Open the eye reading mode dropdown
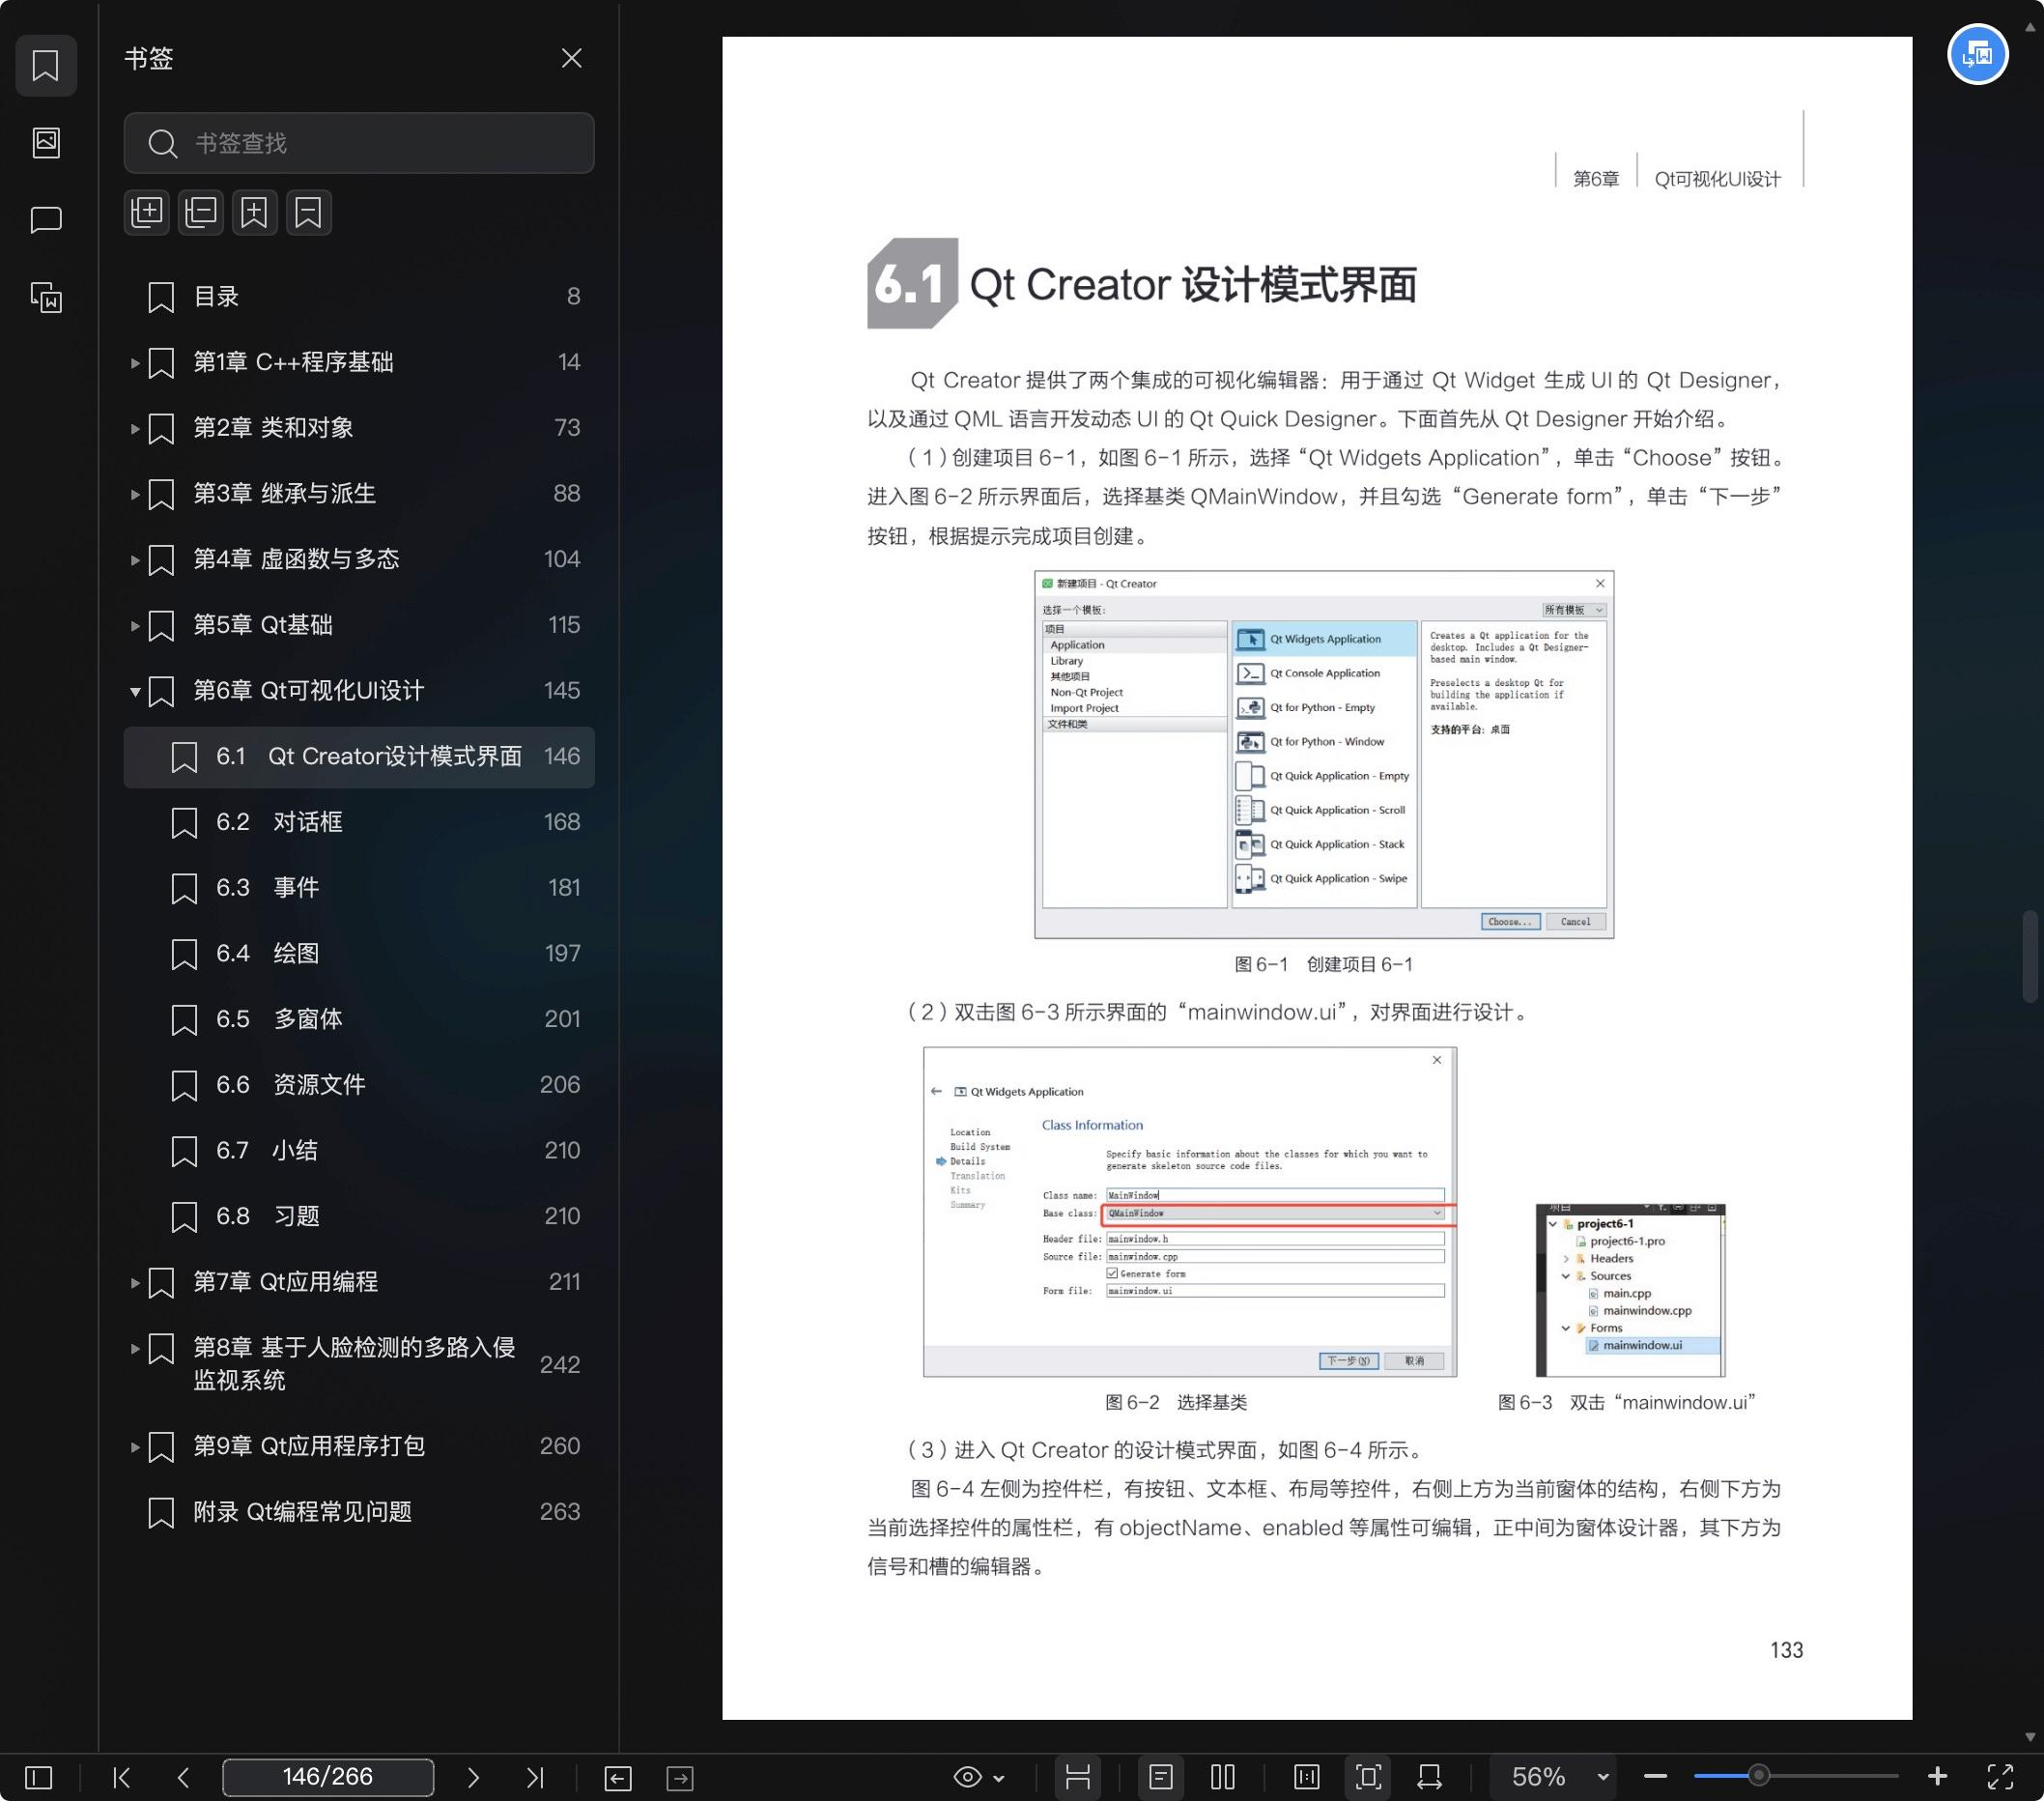The image size is (2044, 1801). click(x=979, y=1777)
